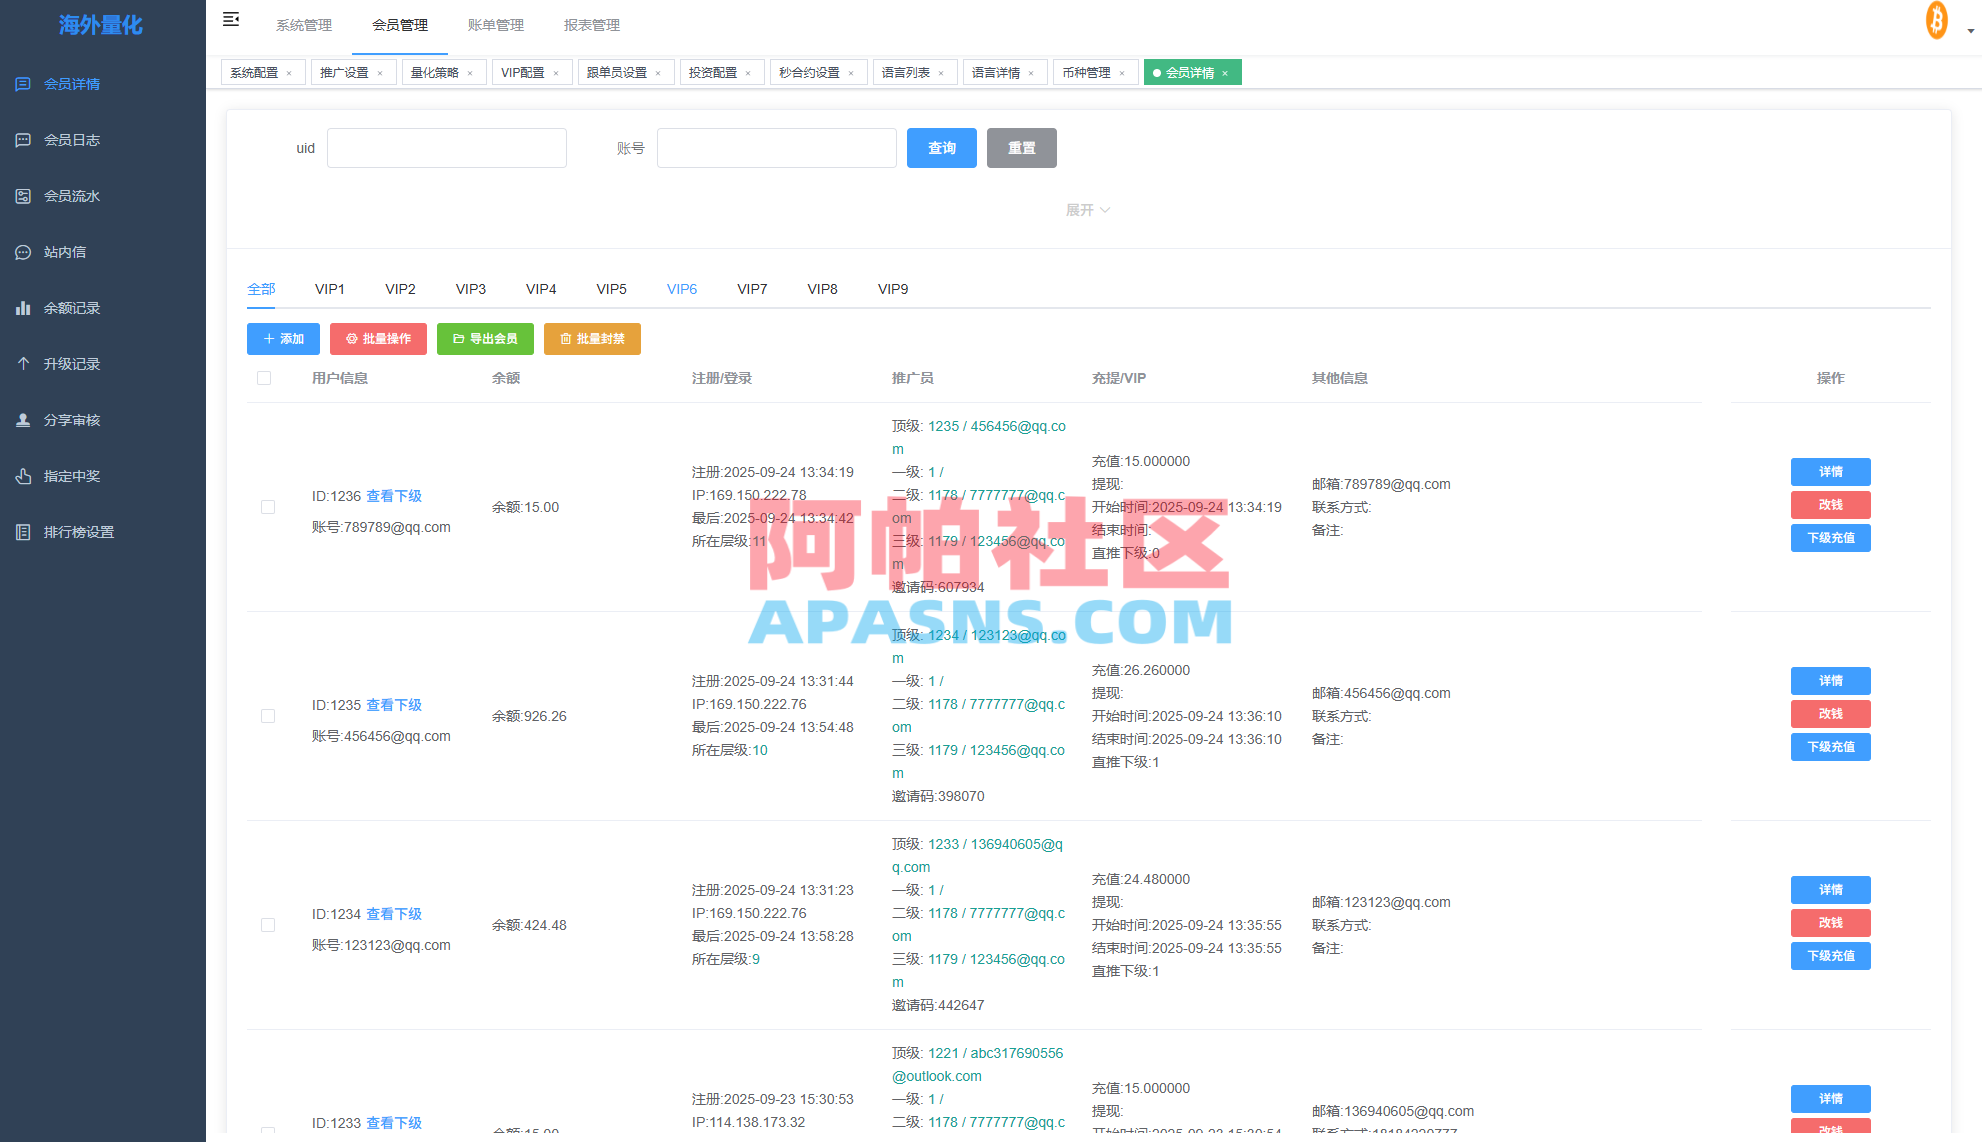Collapse the sidebar with the hamburger icon
The height and width of the screenshot is (1142, 1982).
click(231, 19)
